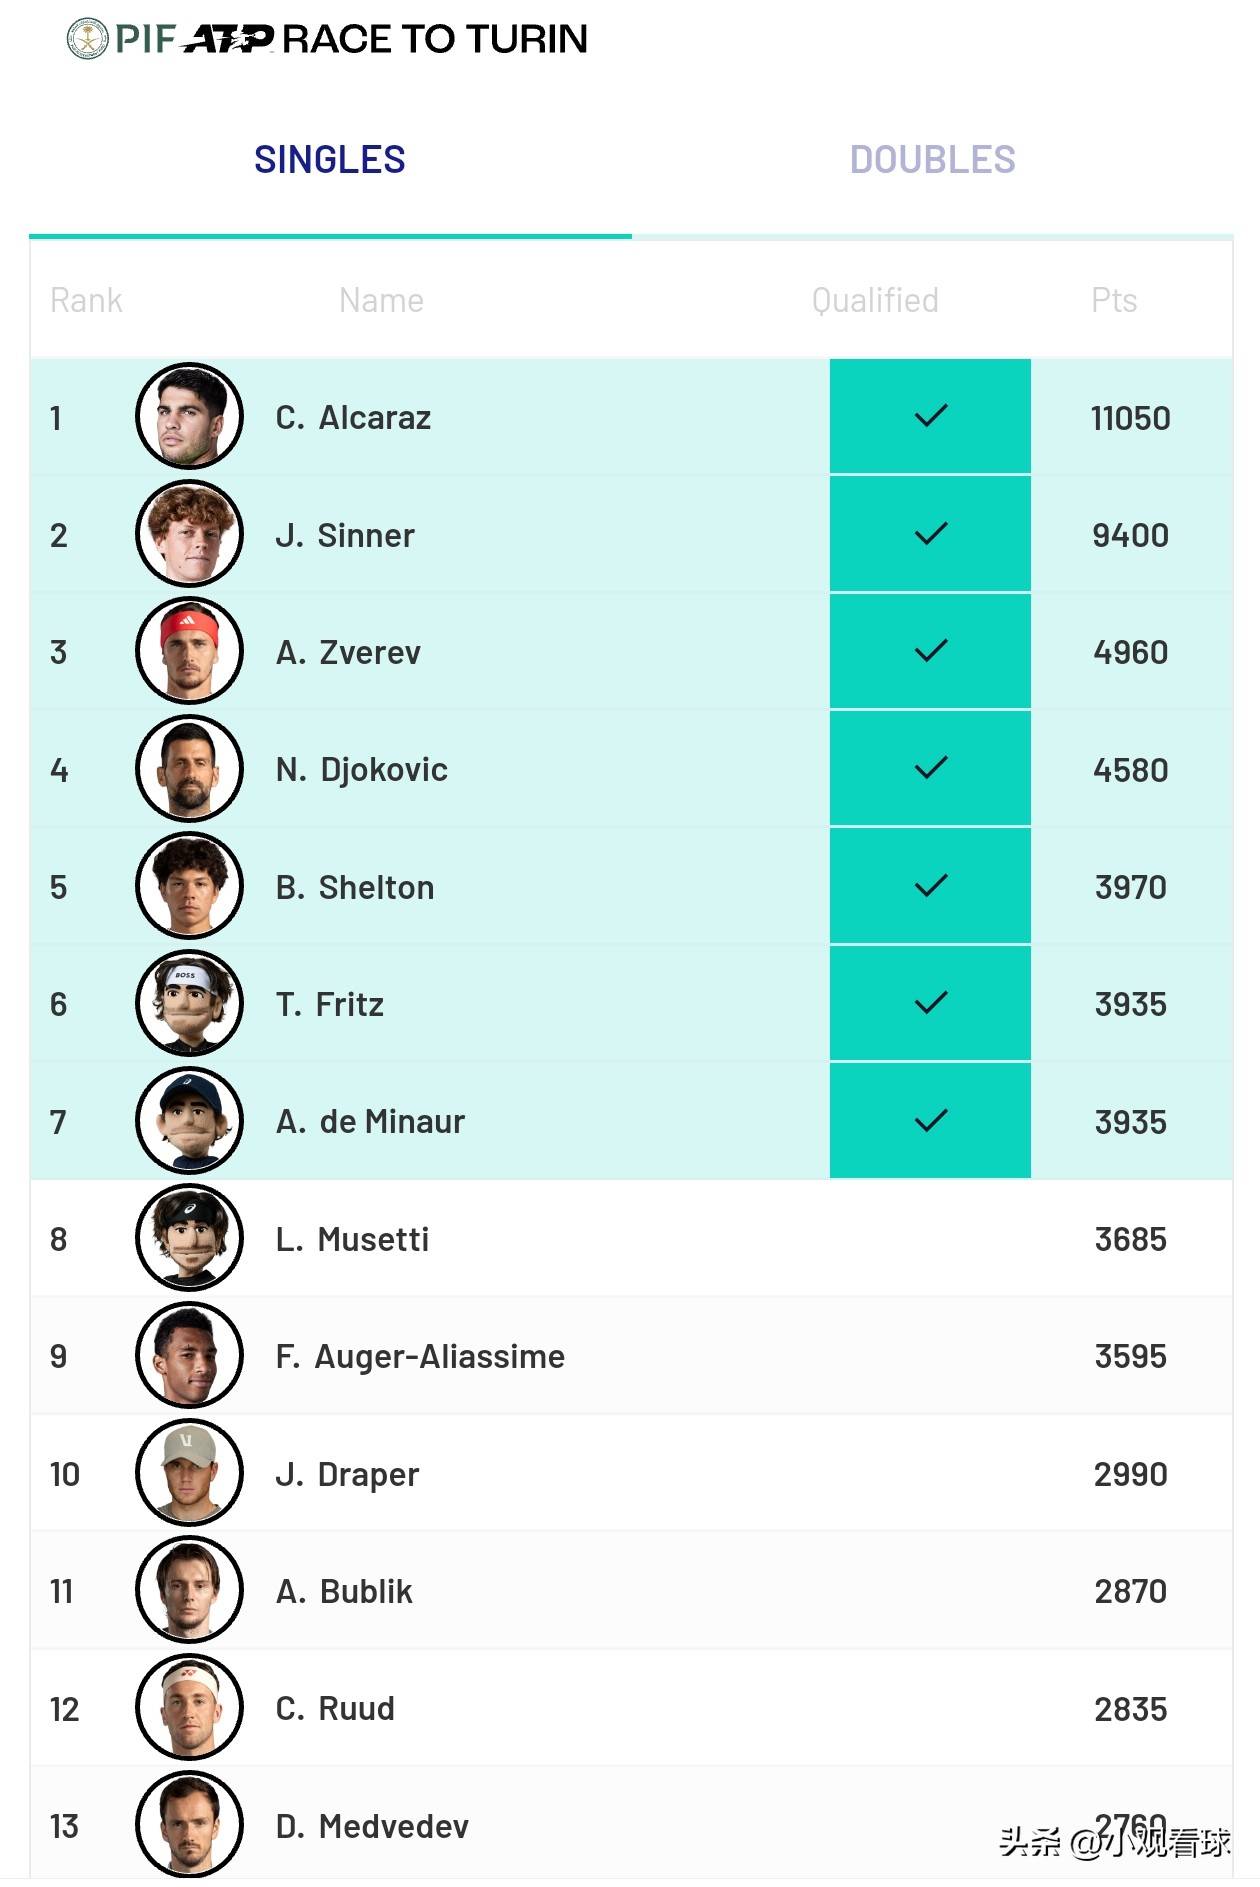Image resolution: width=1260 pixels, height=1887 pixels.
Task: Click the ATP logo in header
Action: click(228, 39)
